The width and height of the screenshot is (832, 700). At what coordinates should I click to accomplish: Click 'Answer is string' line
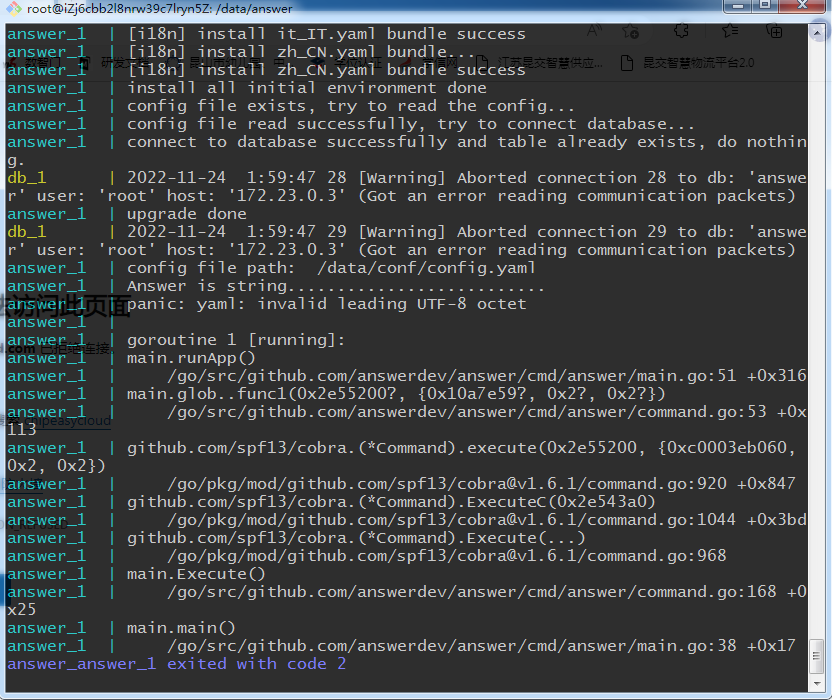pos(336,286)
